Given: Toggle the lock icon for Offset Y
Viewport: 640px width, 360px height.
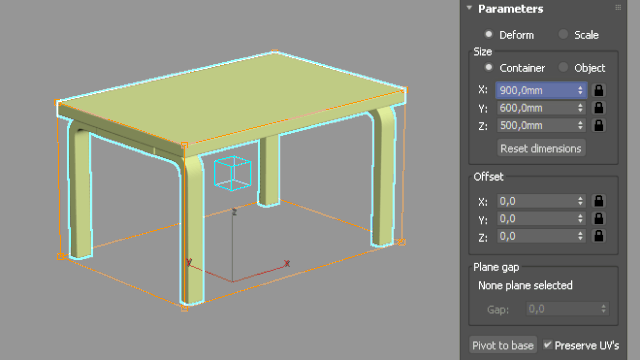Looking at the screenshot, I should coord(599,218).
